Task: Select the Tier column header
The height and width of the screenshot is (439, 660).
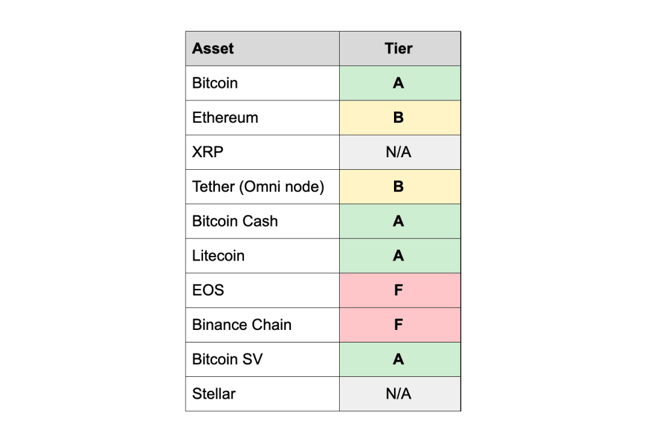Action: 400,48
